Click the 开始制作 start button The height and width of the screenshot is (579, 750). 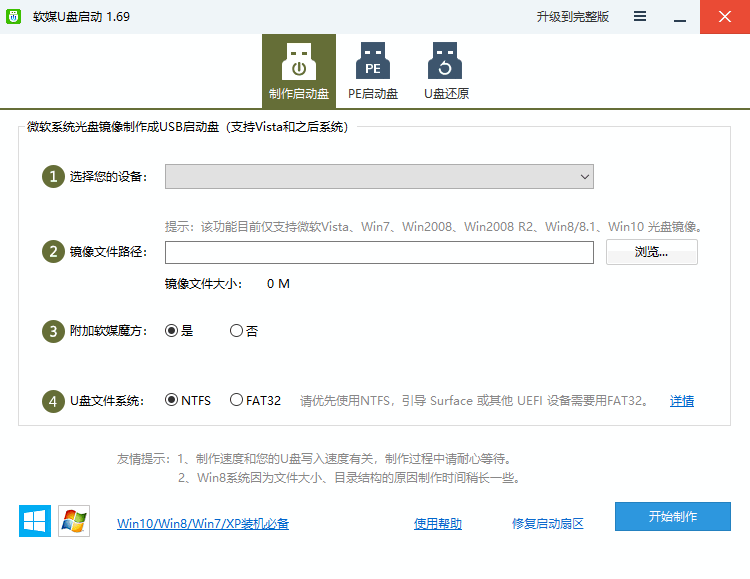(x=673, y=516)
